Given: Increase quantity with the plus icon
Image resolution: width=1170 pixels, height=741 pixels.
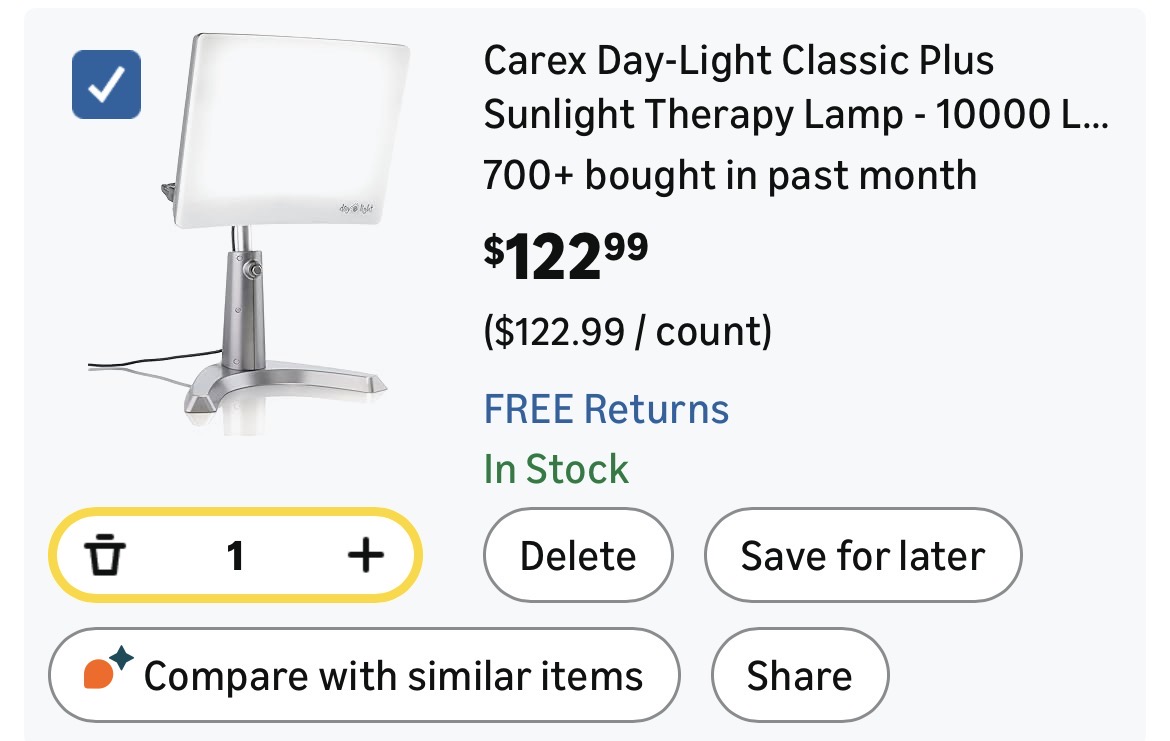Looking at the screenshot, I should [365, 556].
